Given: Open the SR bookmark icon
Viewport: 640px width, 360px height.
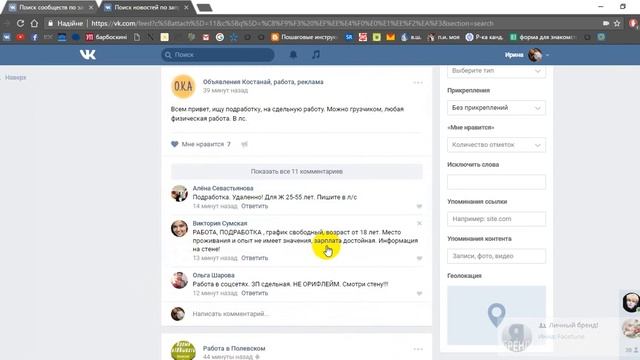Looking at the screenshot, I should [x=349, y=37].
